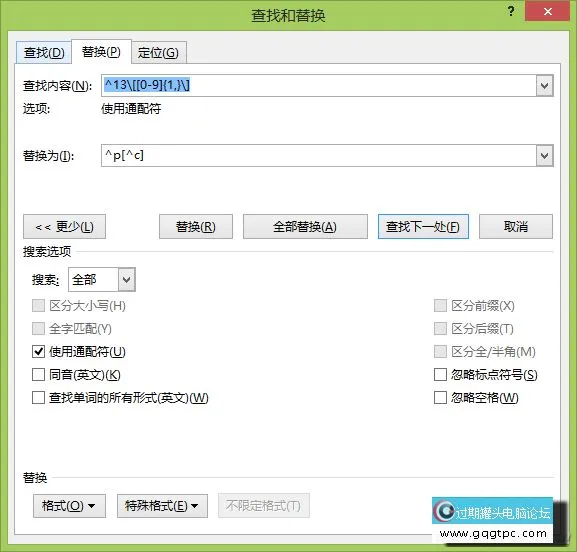Open the 特殊格式(E) dropdown menu
This screenshot has width=577, height=552.
[x=162, y=506]
